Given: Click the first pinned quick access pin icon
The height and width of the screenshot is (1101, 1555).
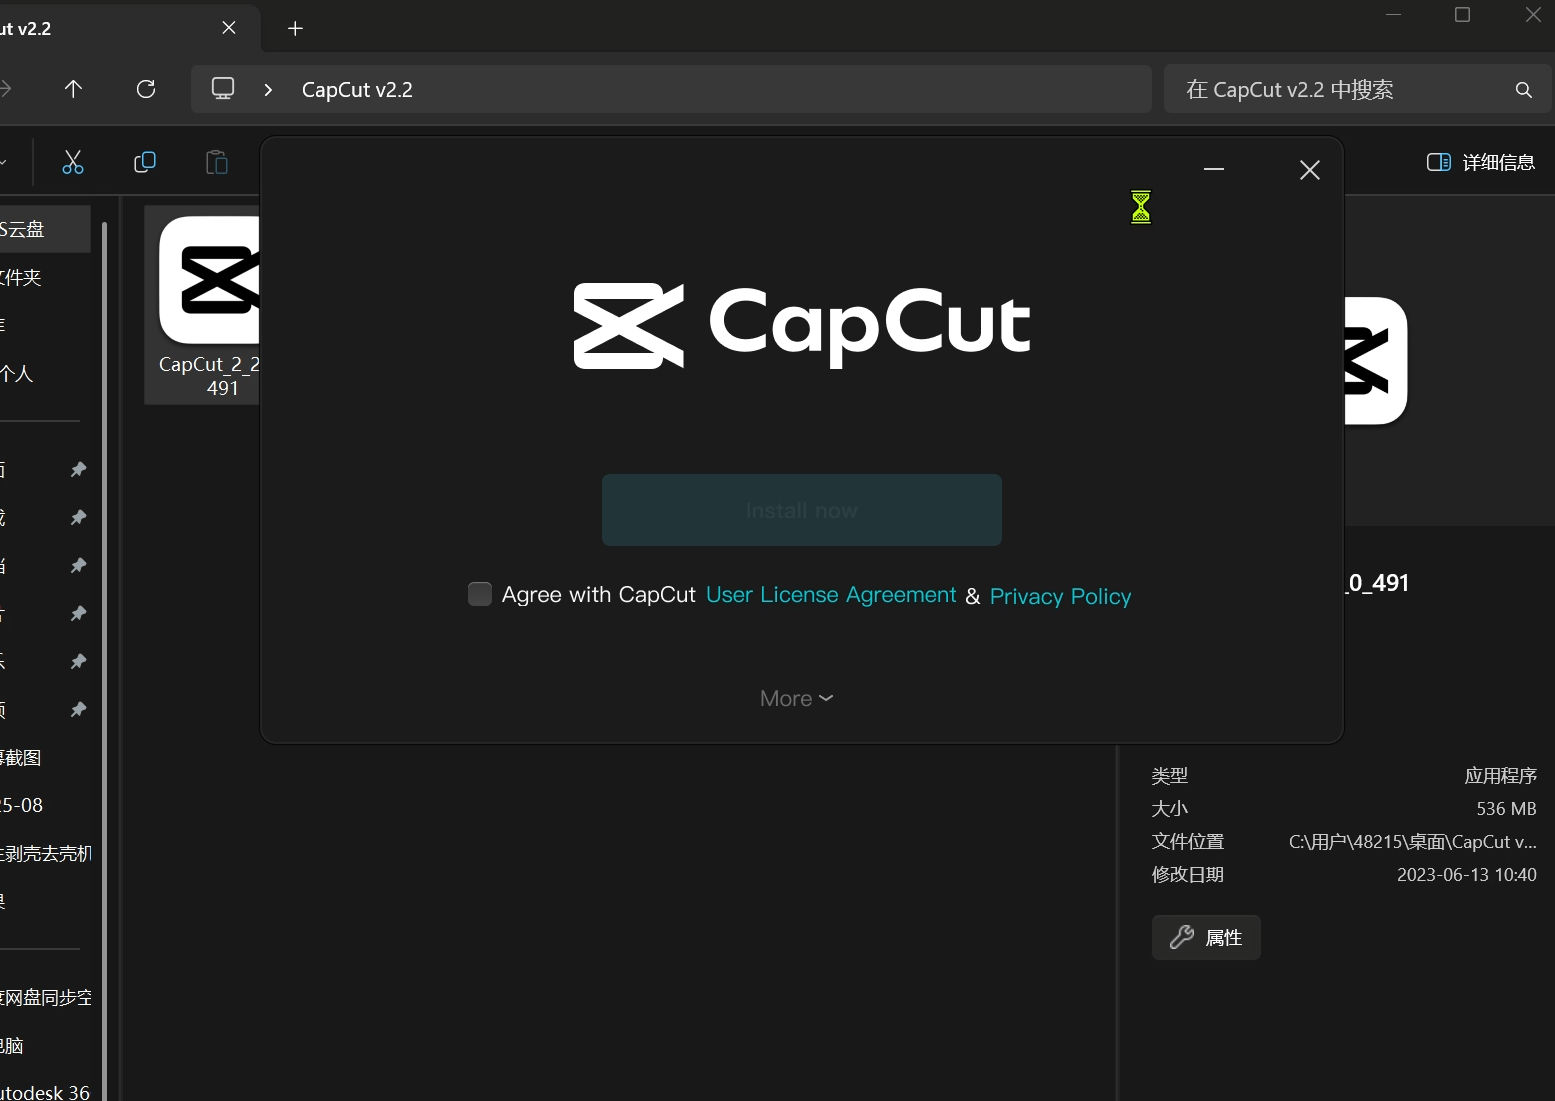Looking at the screenshot, I should point(78,470).
